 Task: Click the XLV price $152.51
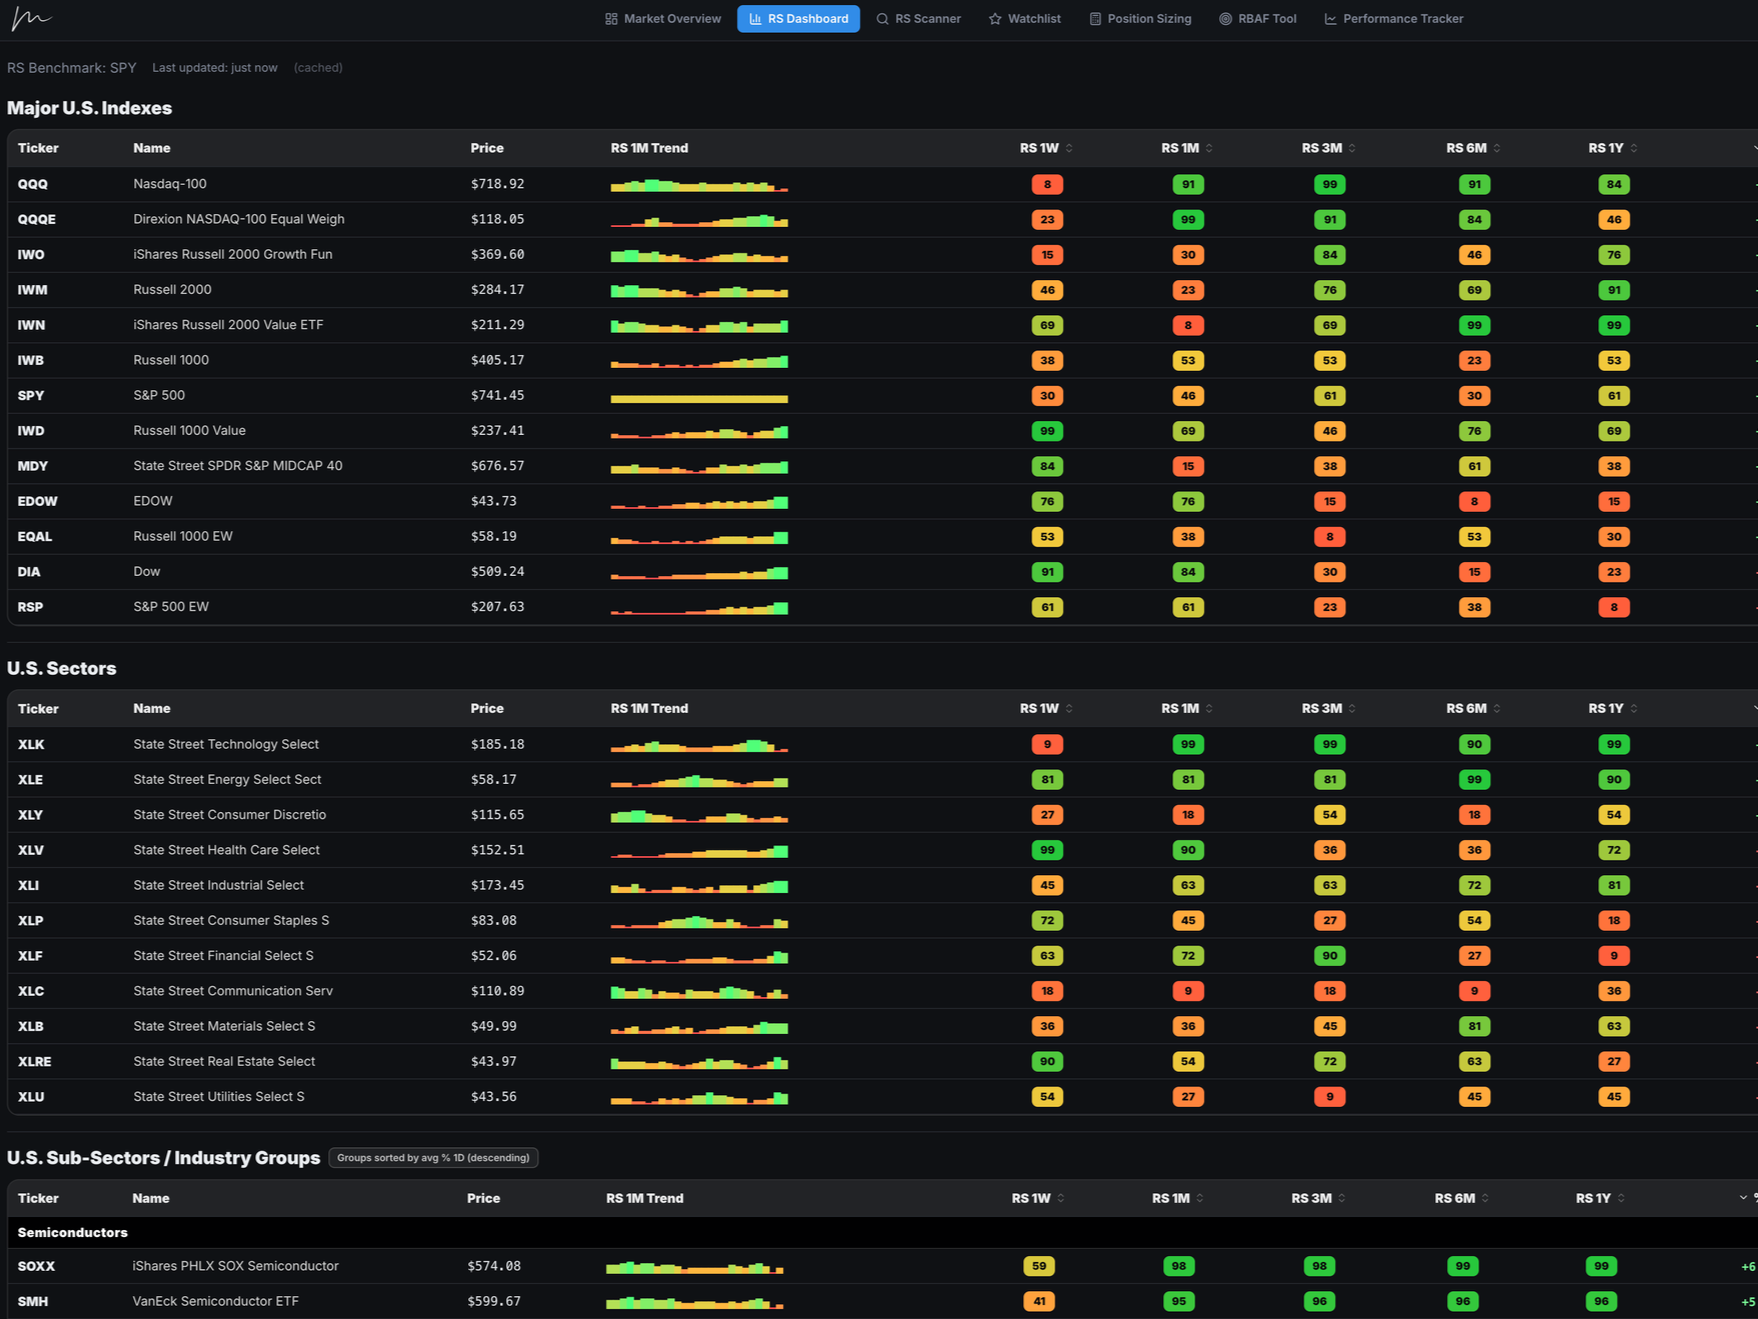(x=497, y=850)
